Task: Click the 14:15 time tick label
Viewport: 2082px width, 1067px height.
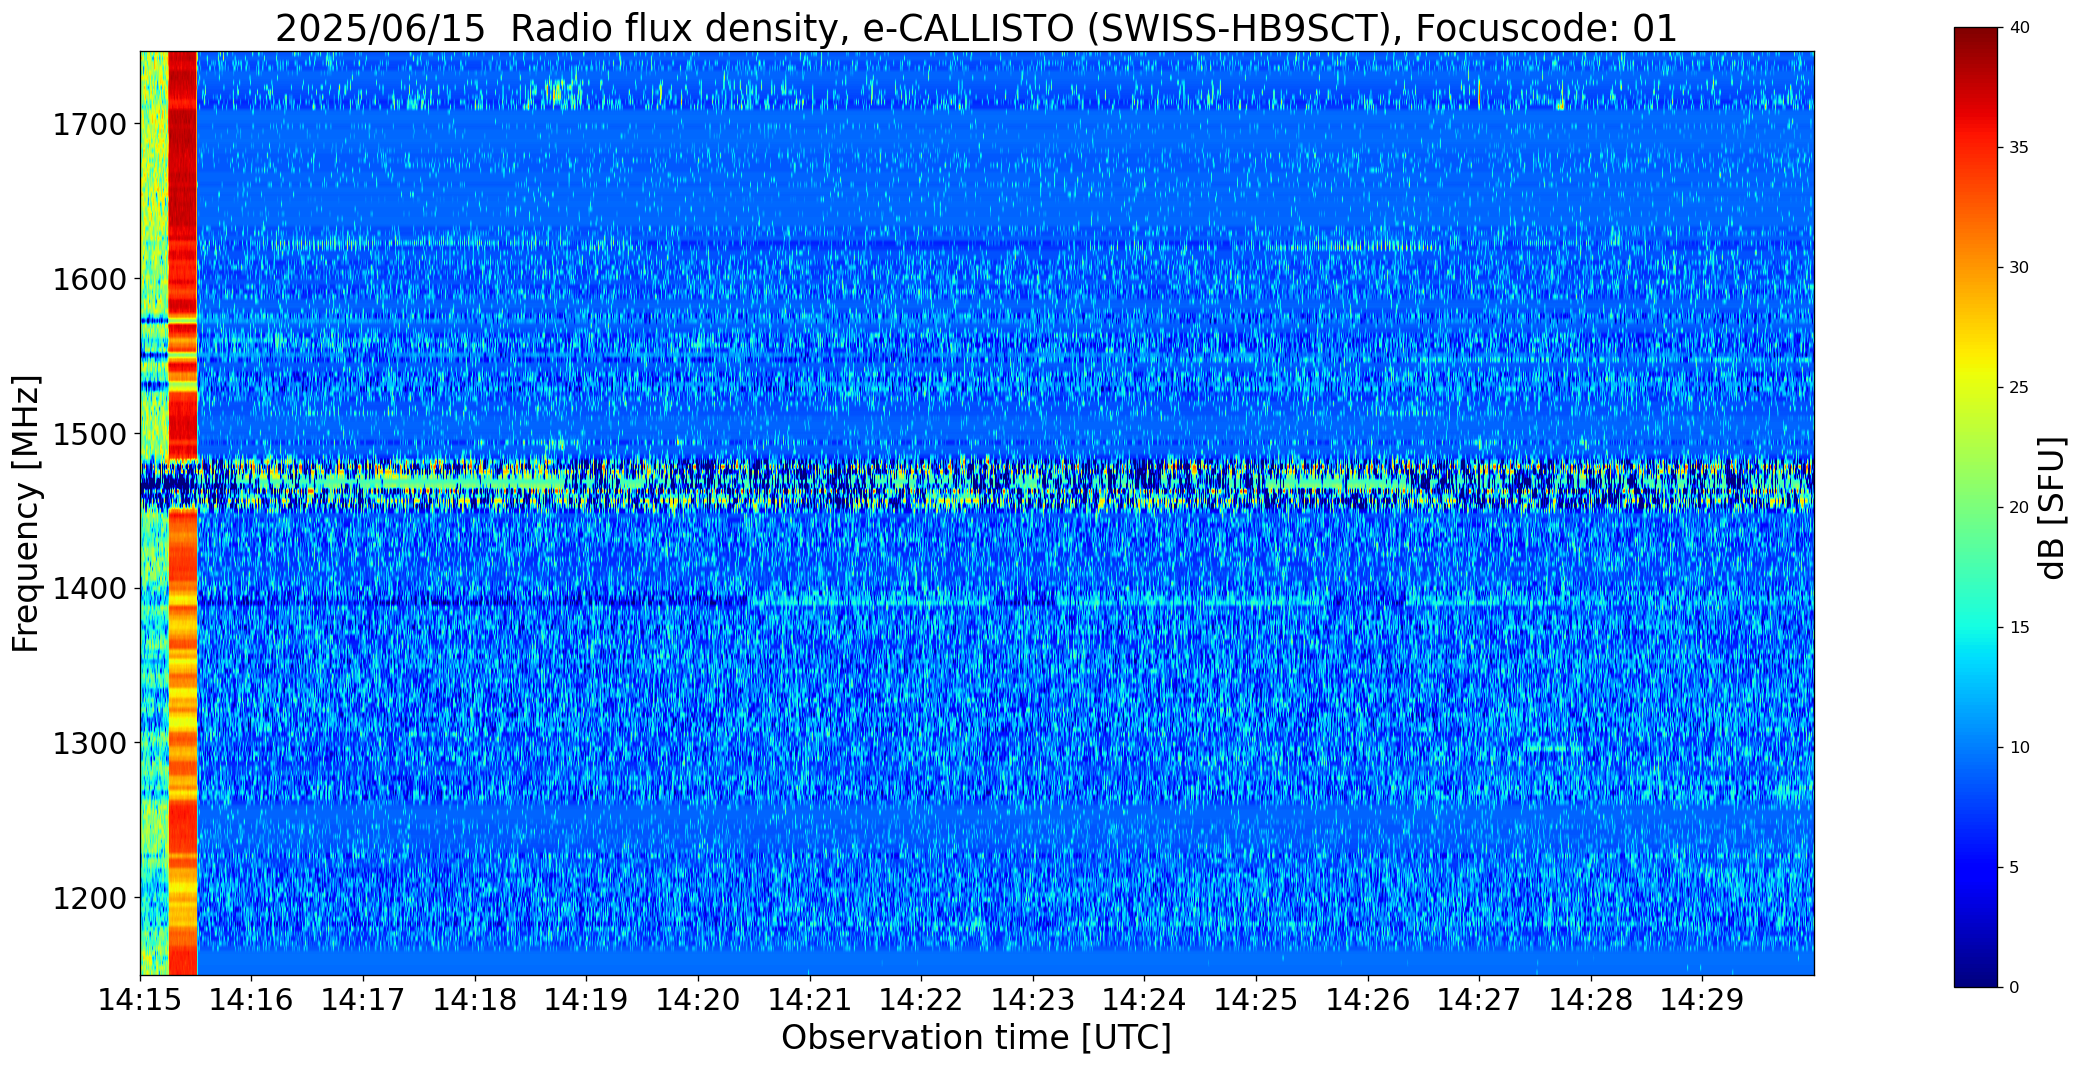Action: coord(140,999)
